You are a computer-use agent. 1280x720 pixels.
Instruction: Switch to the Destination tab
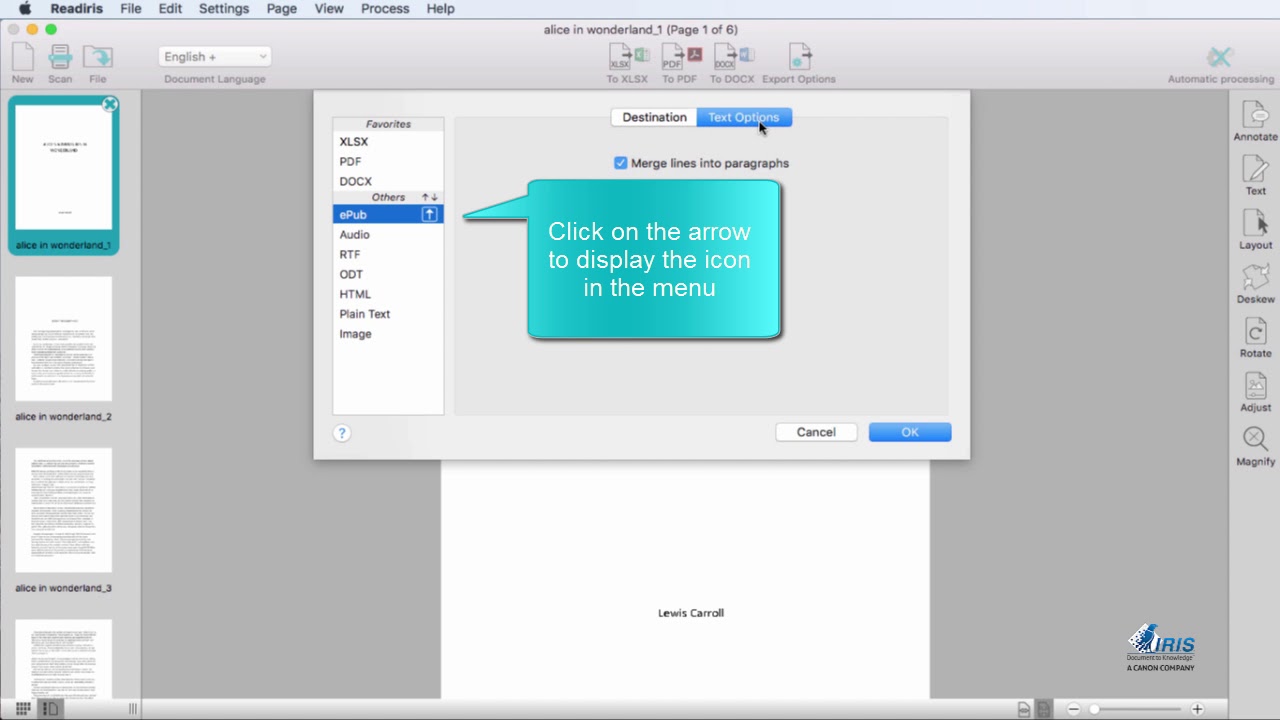click(654, 117)
